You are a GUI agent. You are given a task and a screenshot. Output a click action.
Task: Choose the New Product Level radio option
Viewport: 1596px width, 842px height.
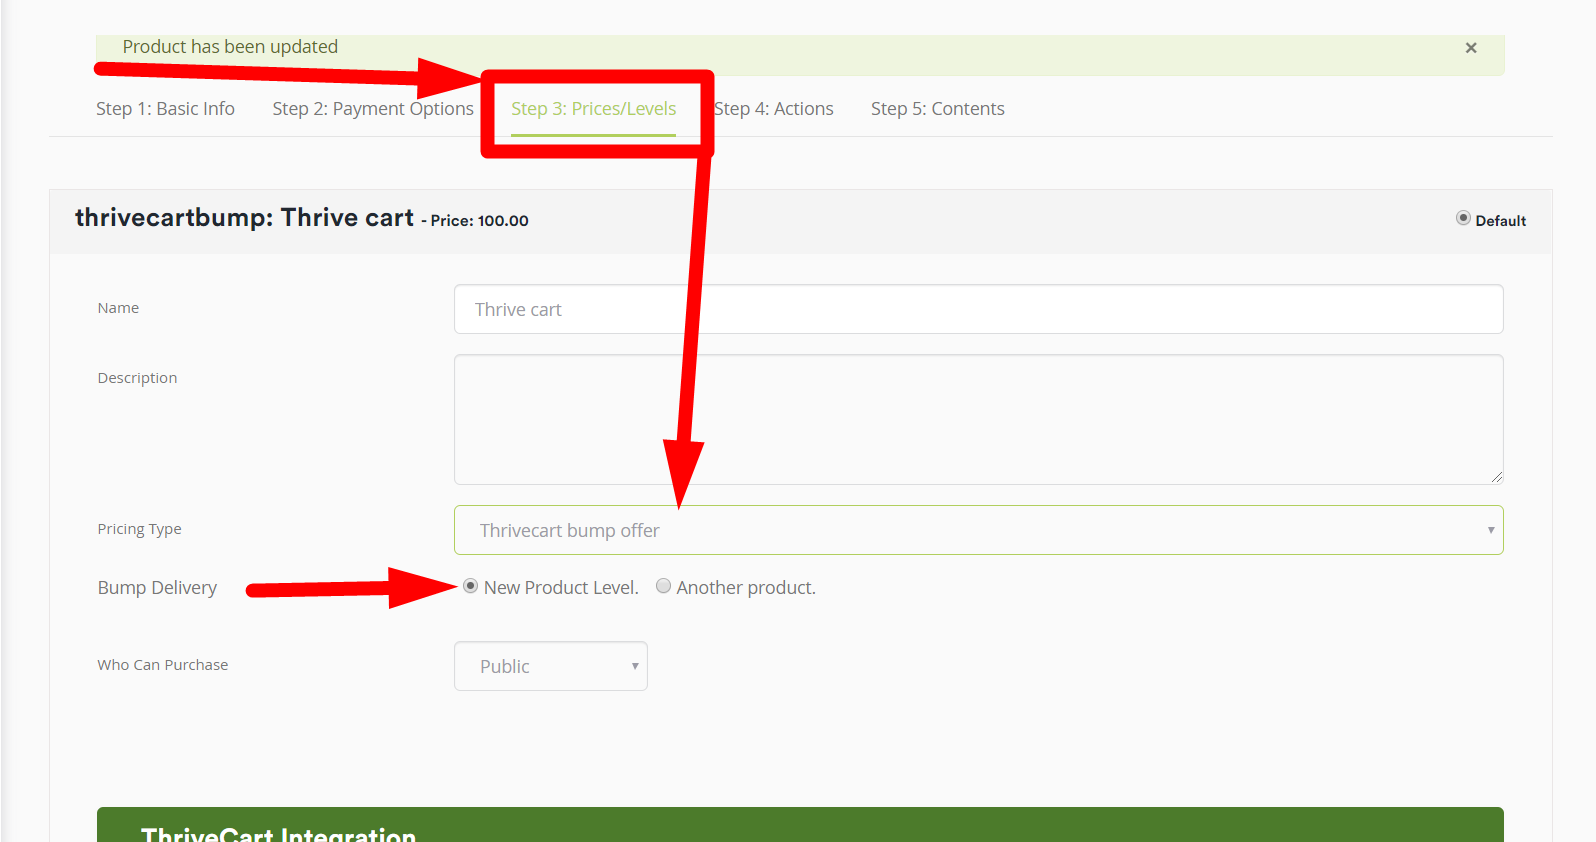(470, 586)
